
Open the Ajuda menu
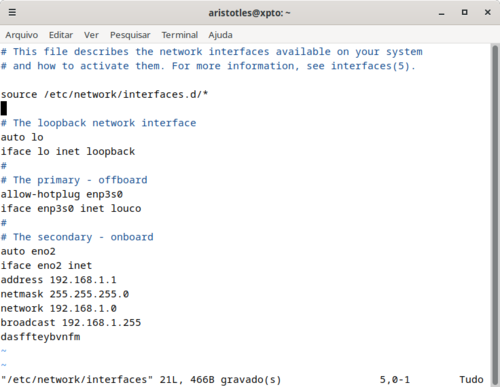tap(220, 35)
